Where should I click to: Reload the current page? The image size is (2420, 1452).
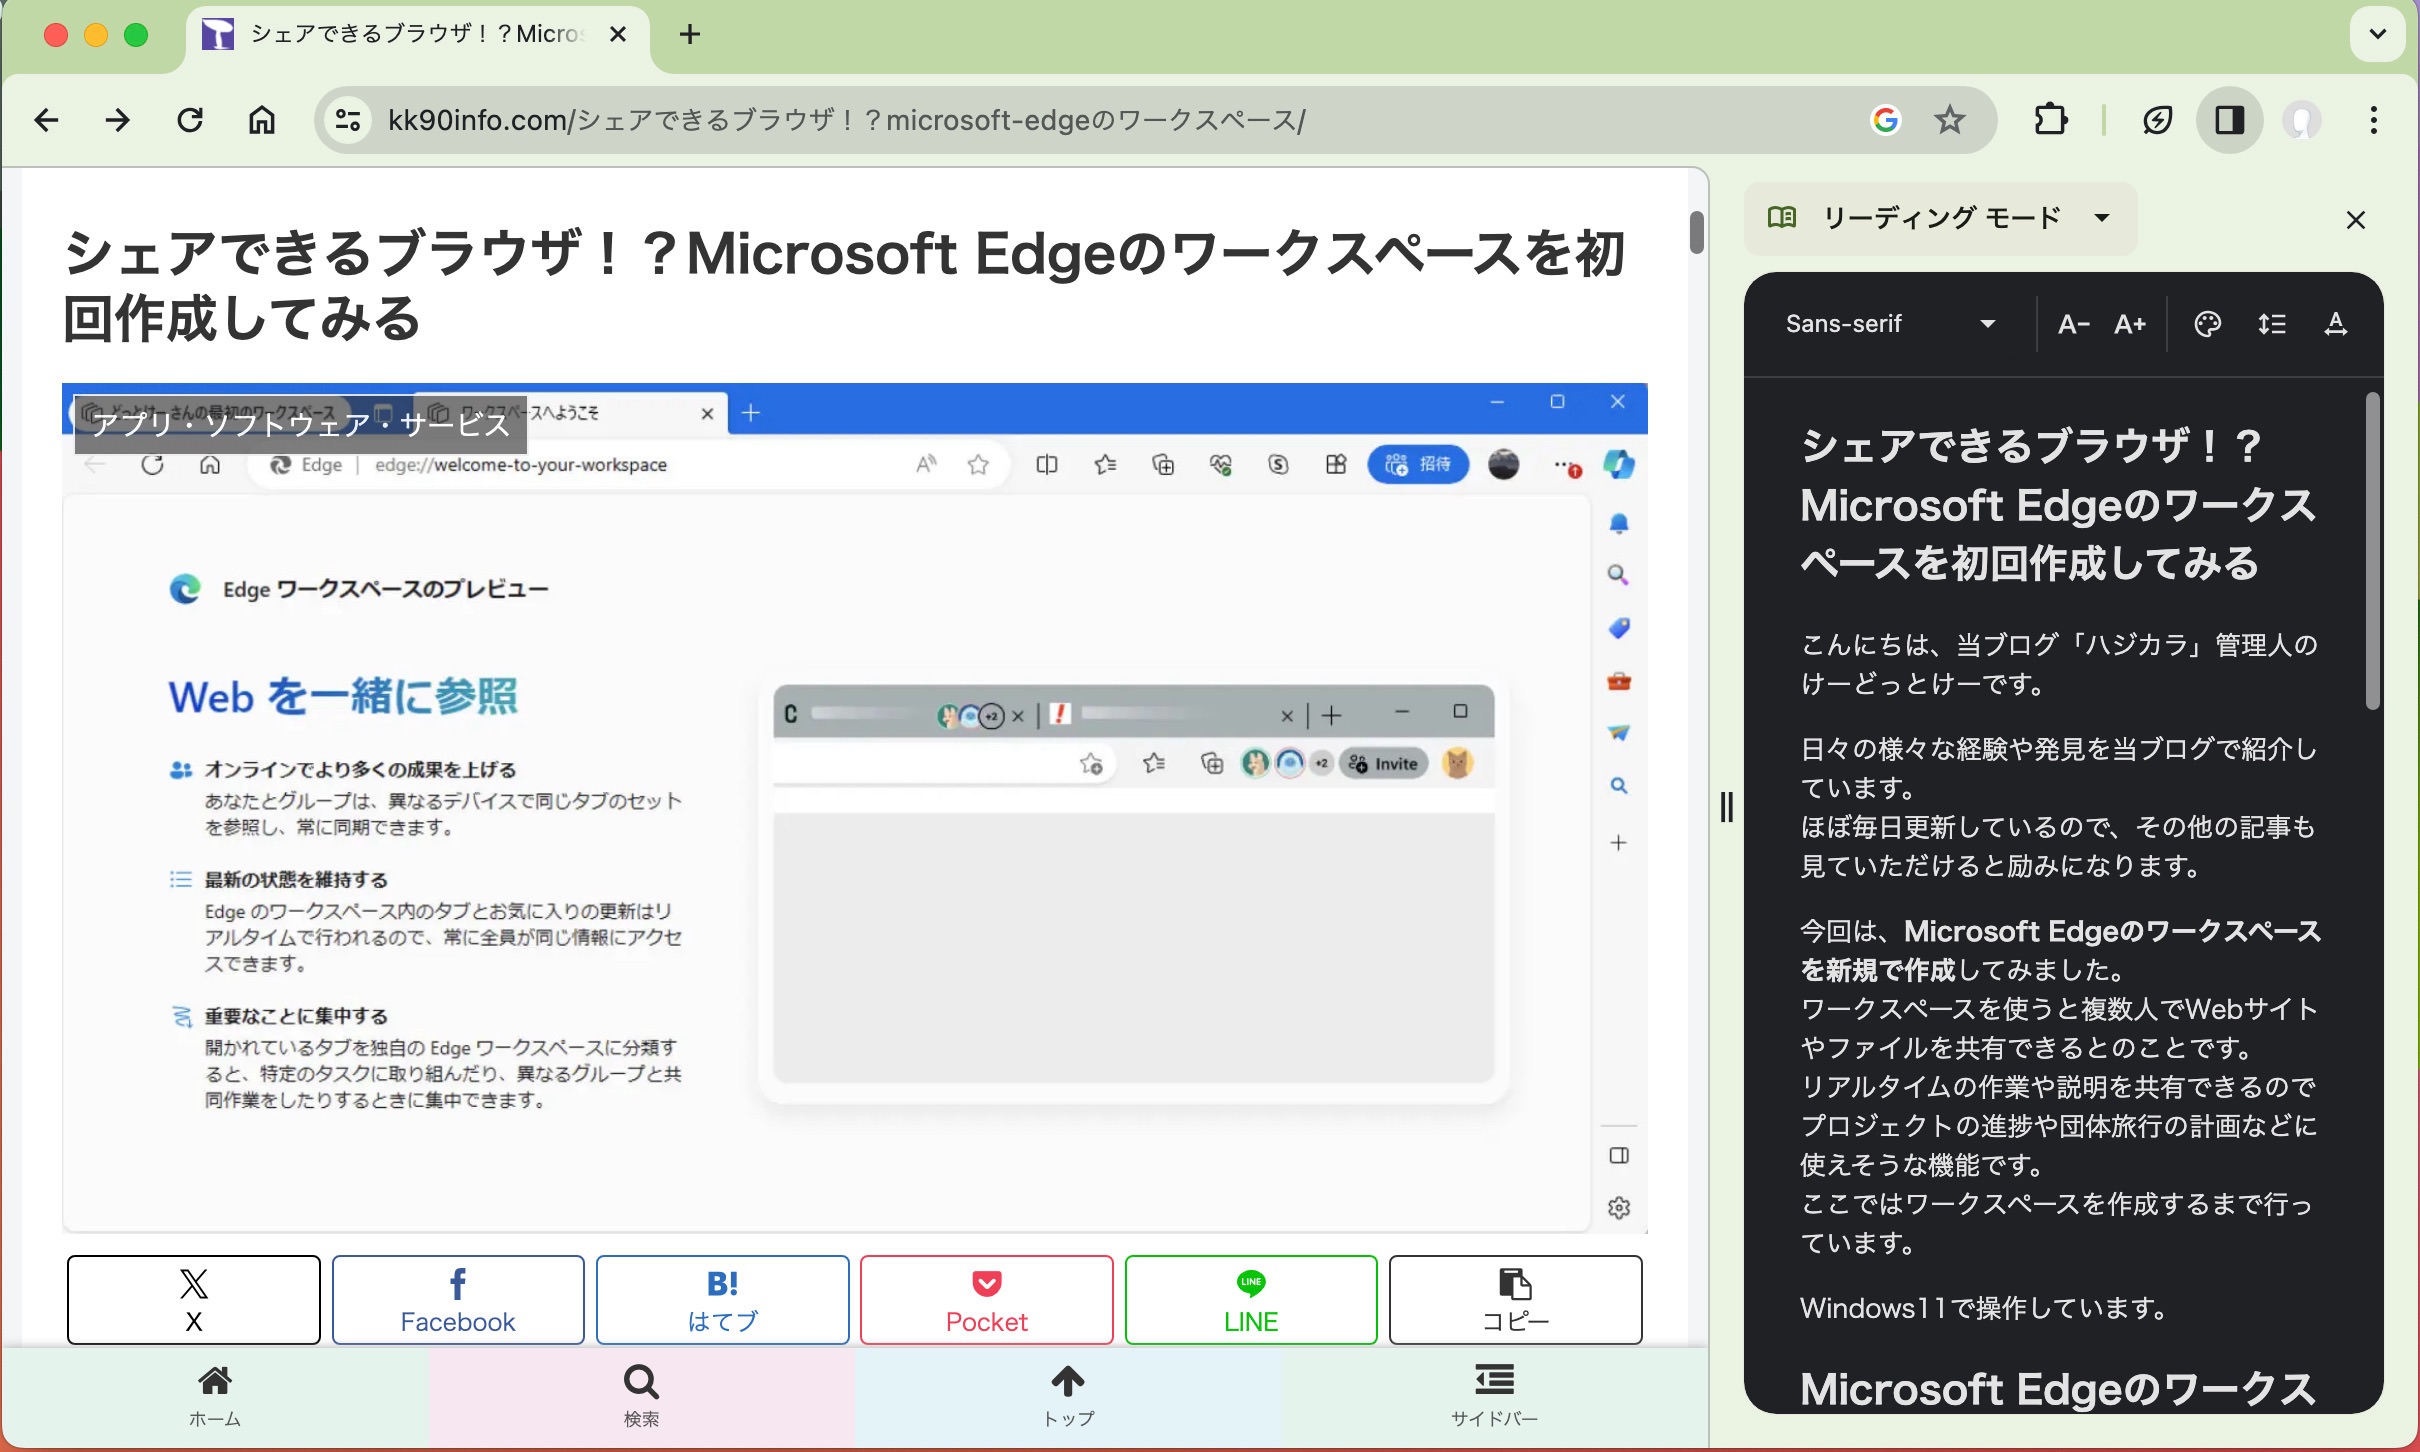[190, 121]
